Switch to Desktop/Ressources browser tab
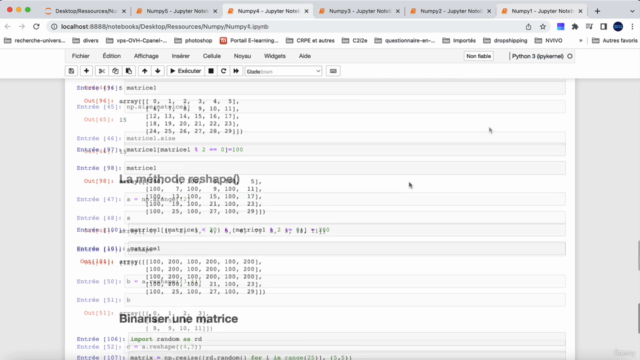The width and height of the screenshot is (640, 360). [85, 11]
